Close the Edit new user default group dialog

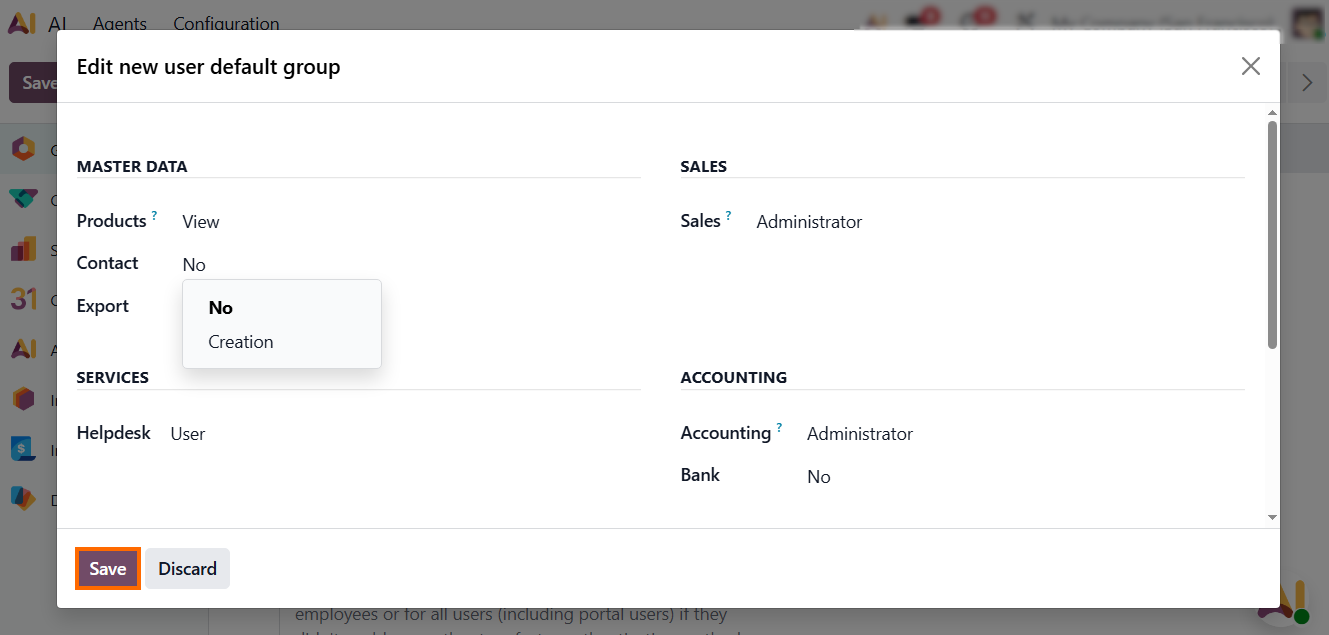pyautogui.click(x=1250, y=67)
